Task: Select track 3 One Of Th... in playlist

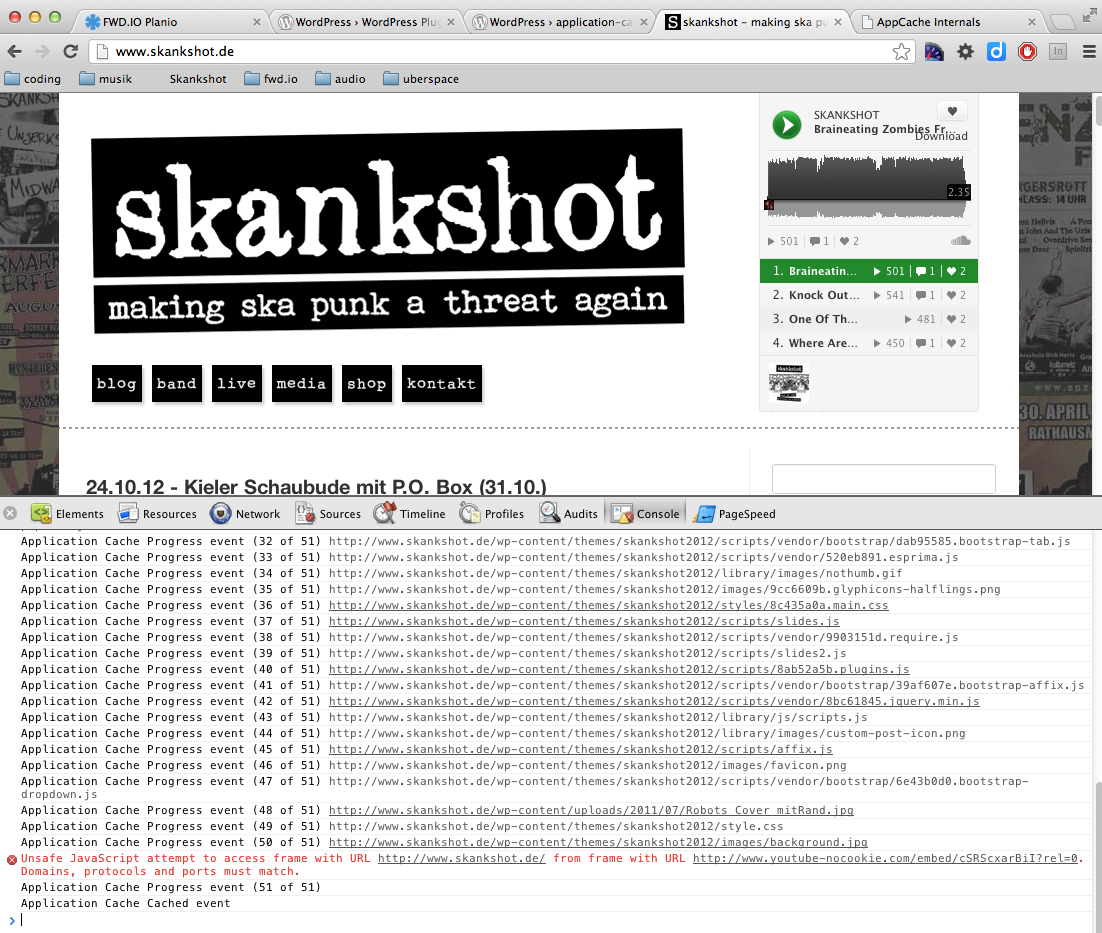Action: click(869, 319)
